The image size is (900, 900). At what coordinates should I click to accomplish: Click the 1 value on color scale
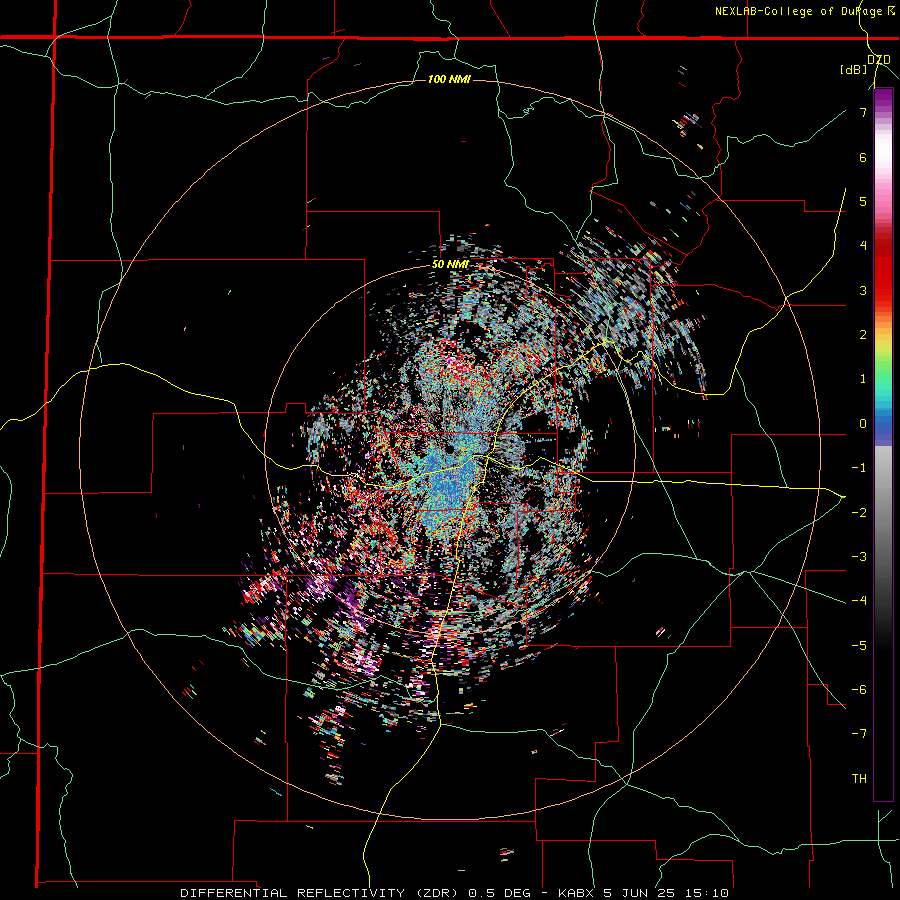[x=863, y=379]
